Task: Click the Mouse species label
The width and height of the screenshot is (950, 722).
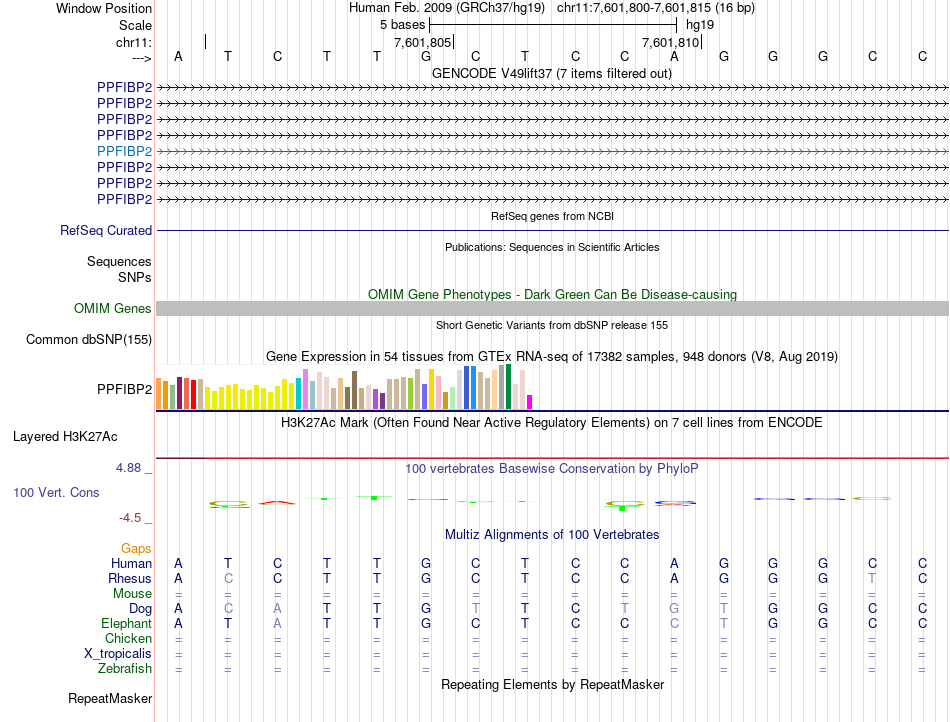Action: point(132,594)
